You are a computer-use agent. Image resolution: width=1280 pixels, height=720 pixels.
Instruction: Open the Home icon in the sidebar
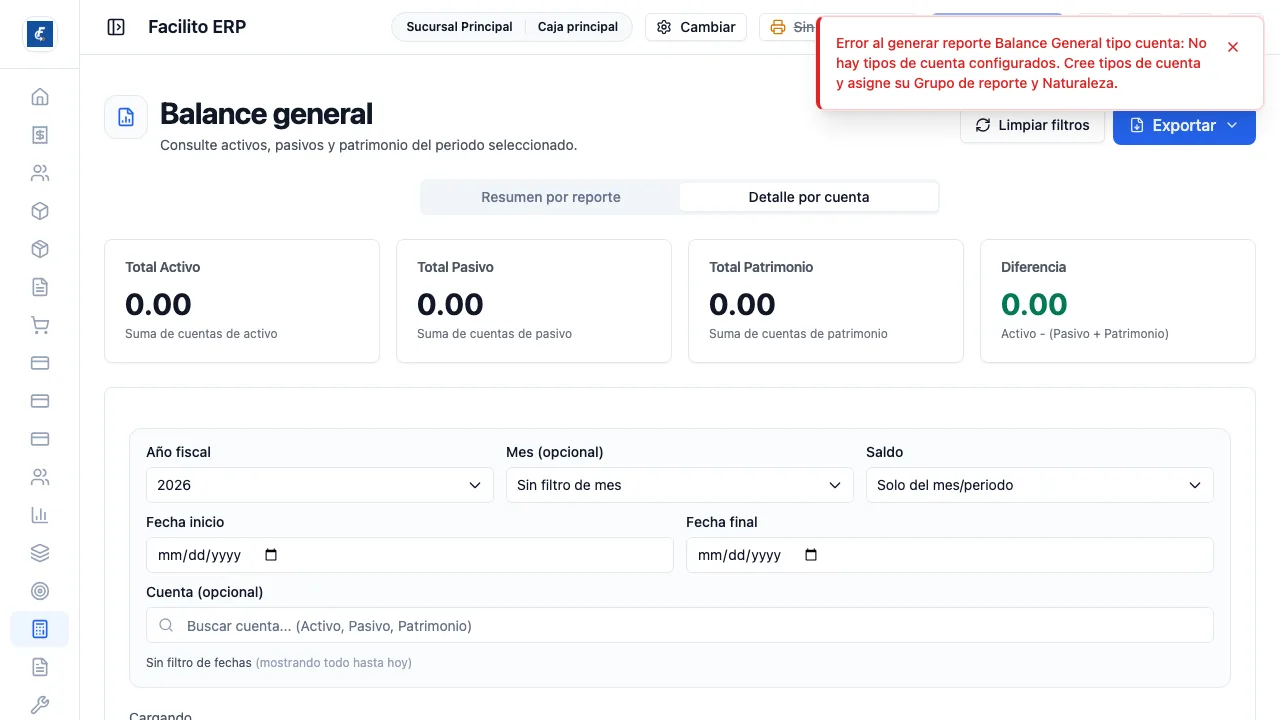click(40, 97)
